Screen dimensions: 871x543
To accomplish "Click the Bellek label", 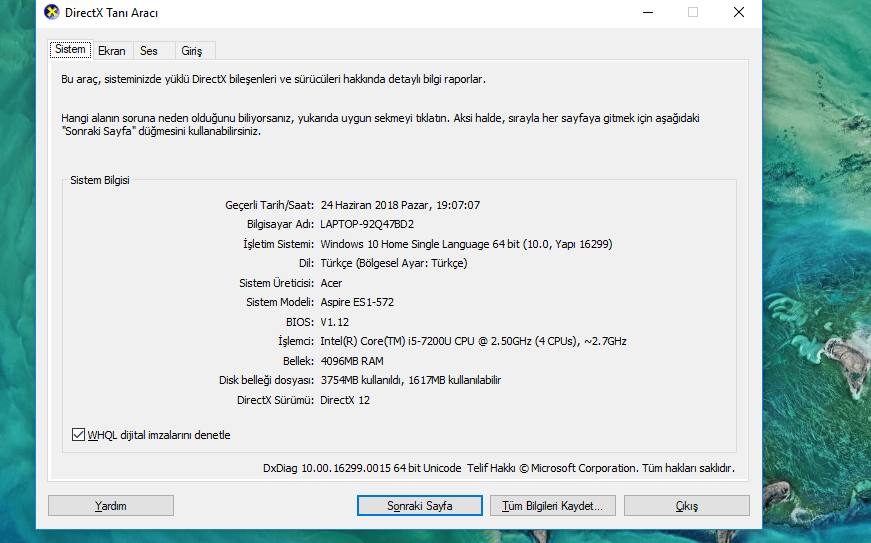I will click(x=298, y=361).
